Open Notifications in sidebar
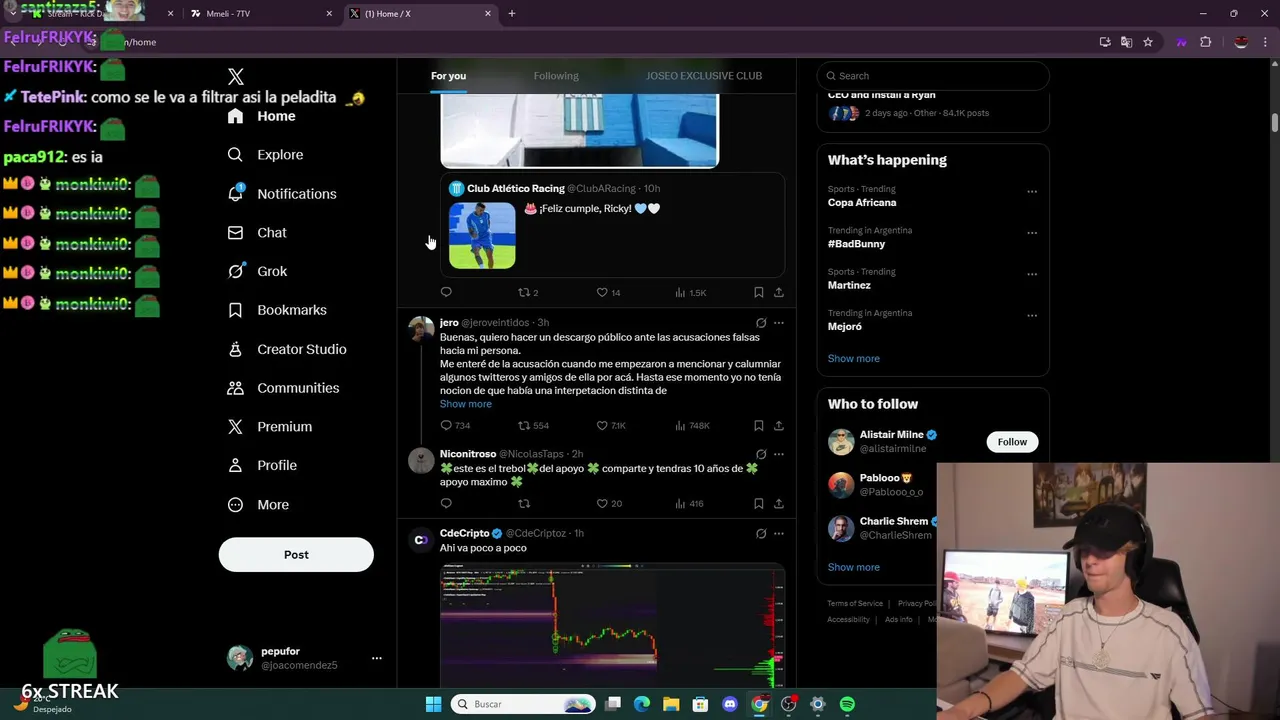 [282, 194]
